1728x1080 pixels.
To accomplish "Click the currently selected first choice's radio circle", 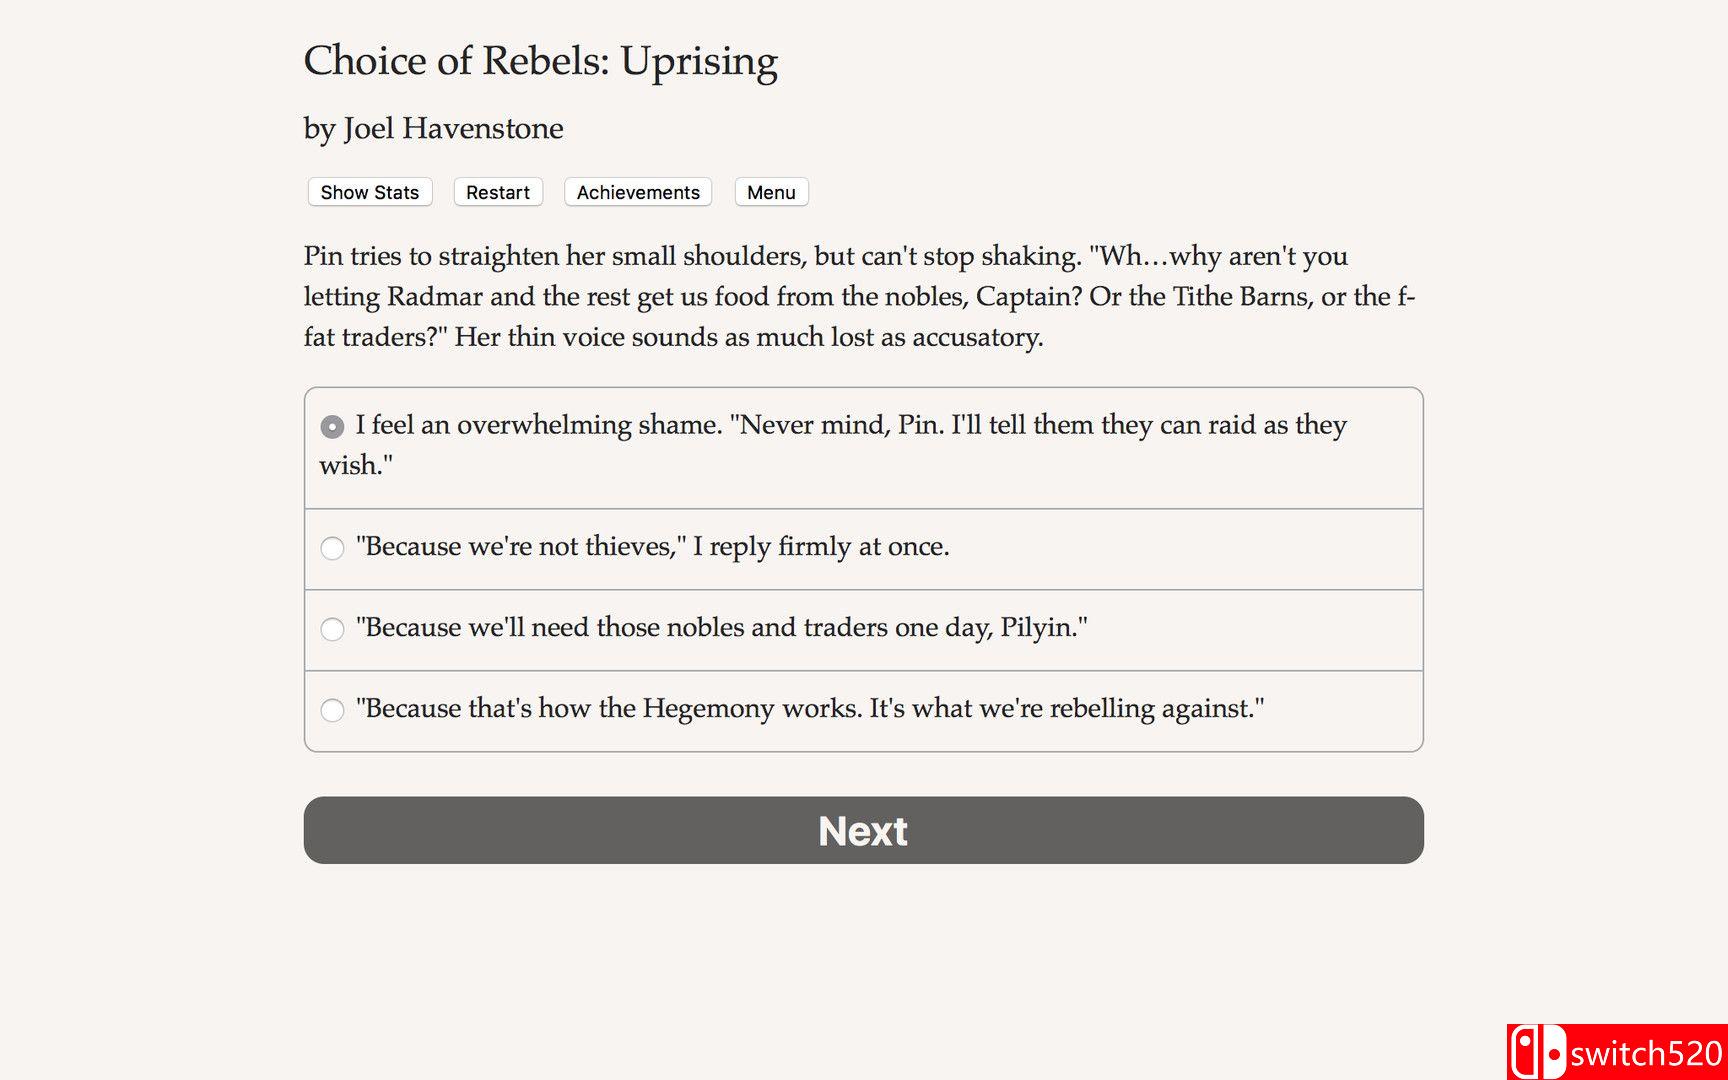I will tap(331, 426).
